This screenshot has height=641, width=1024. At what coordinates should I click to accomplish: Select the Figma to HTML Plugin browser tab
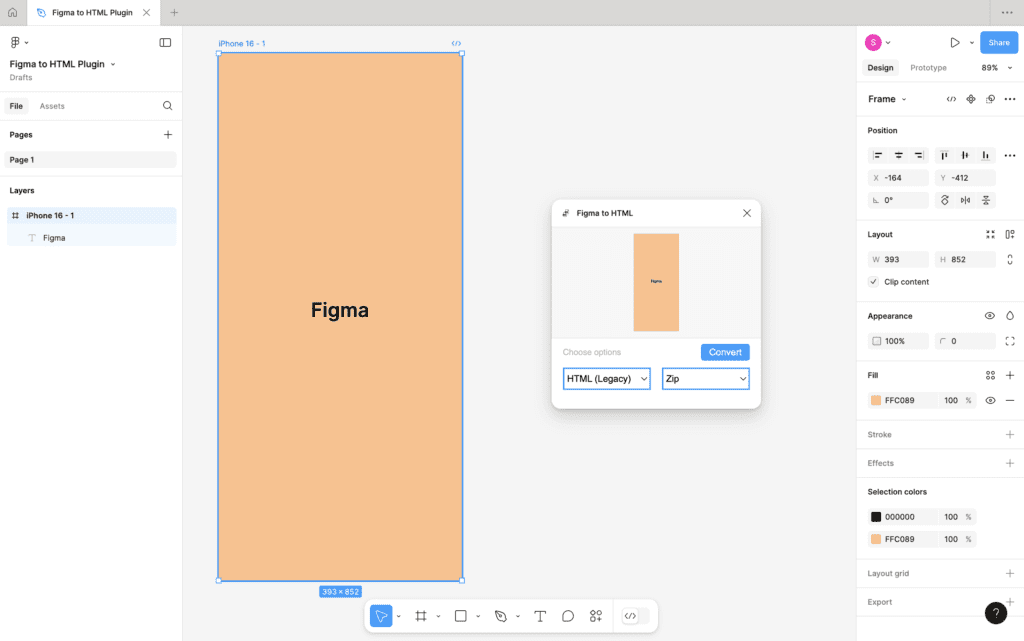point(92,12)
